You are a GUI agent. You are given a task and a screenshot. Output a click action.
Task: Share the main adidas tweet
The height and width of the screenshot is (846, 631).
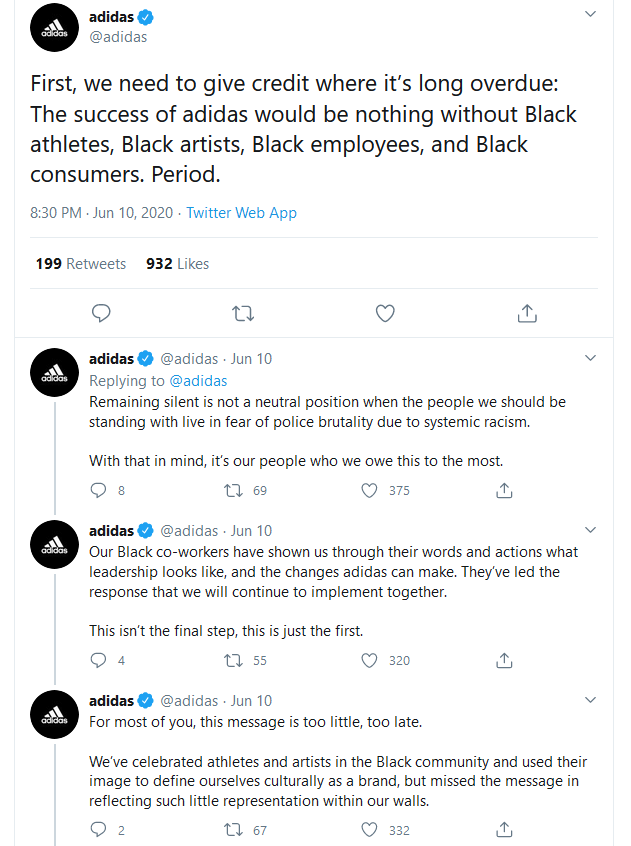click(527, 313)
